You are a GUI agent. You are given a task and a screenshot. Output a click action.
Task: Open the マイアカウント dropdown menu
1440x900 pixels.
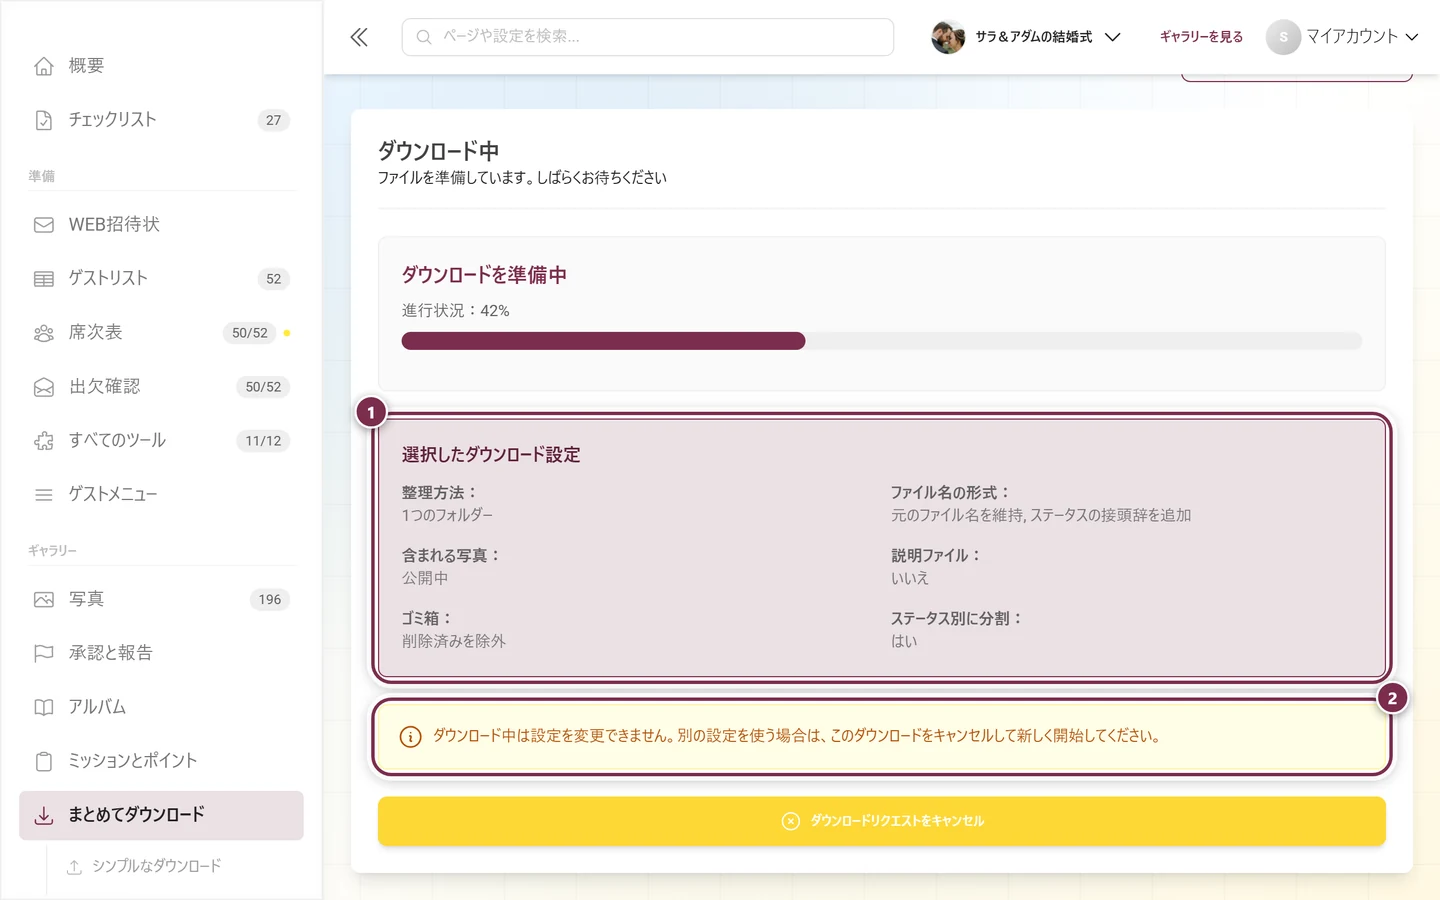click(1342, 37)
